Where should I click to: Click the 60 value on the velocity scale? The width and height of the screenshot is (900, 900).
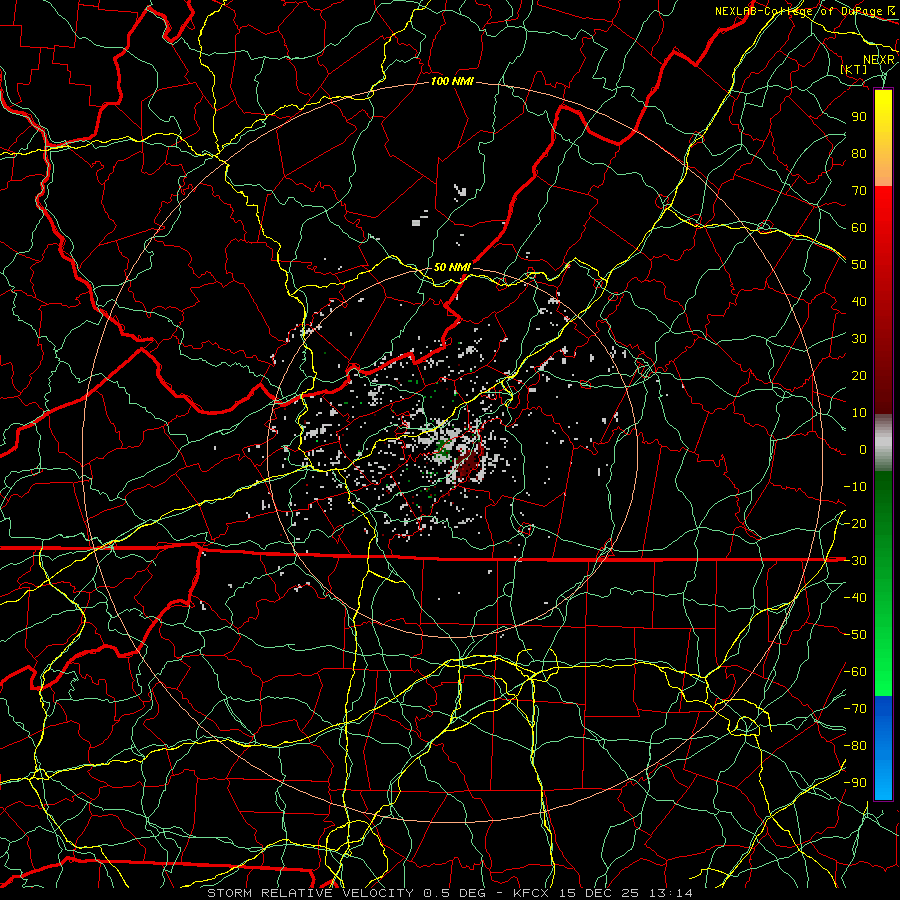(859, 228)
